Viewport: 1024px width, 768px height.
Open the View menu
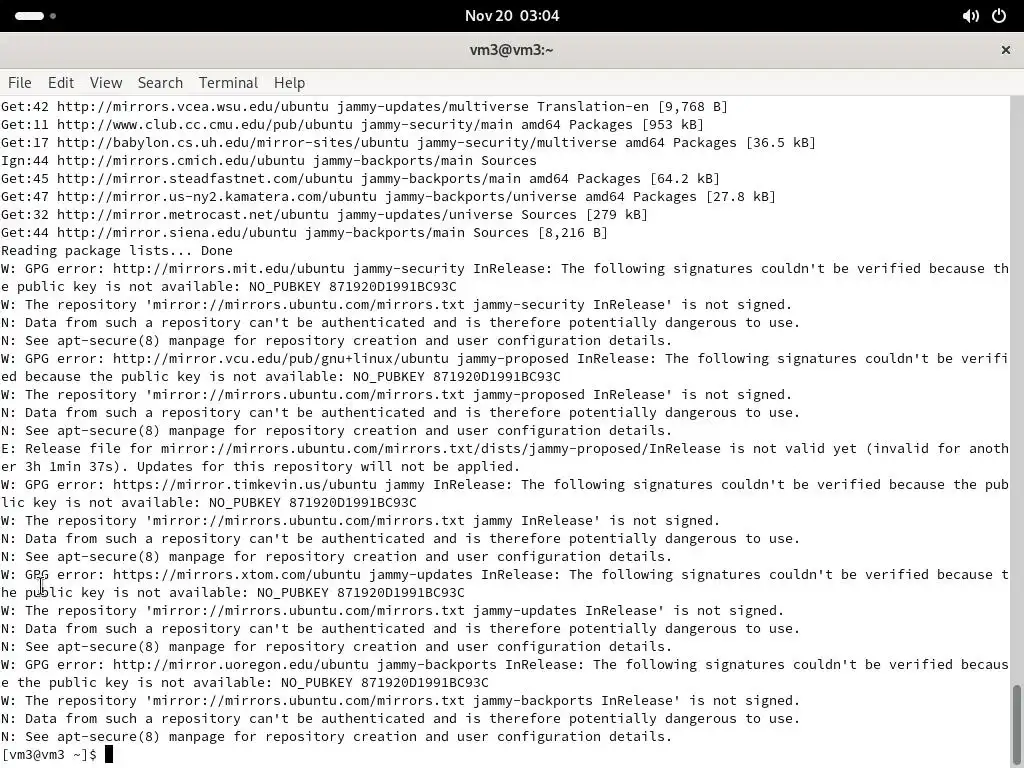[x=106, y=83]
